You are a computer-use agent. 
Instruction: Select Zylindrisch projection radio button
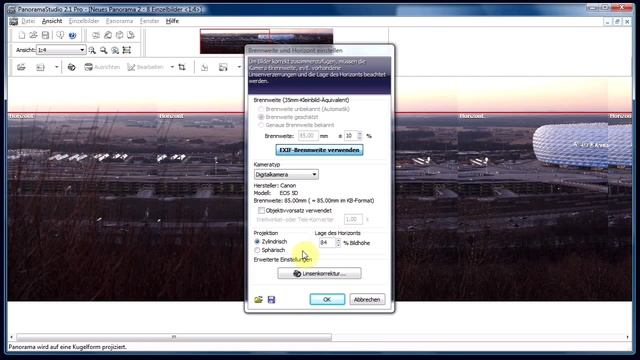(x=257, y=242)
